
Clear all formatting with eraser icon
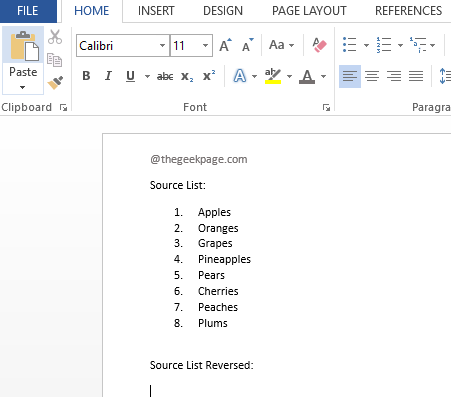[x=319, y=45]
